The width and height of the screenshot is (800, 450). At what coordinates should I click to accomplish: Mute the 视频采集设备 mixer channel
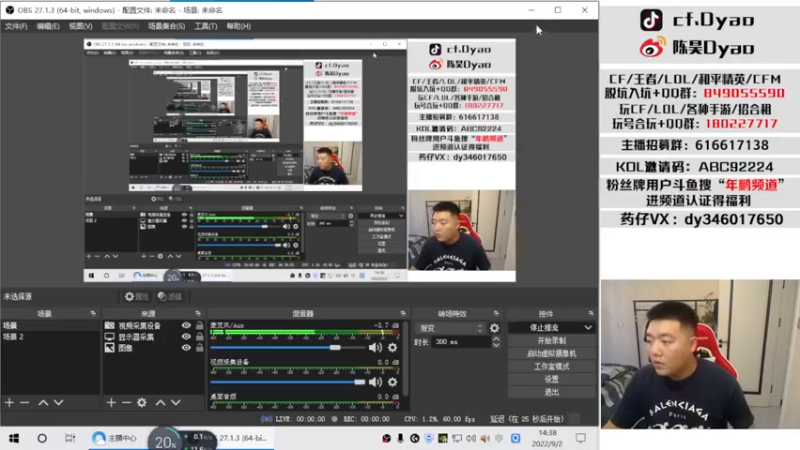375,382
